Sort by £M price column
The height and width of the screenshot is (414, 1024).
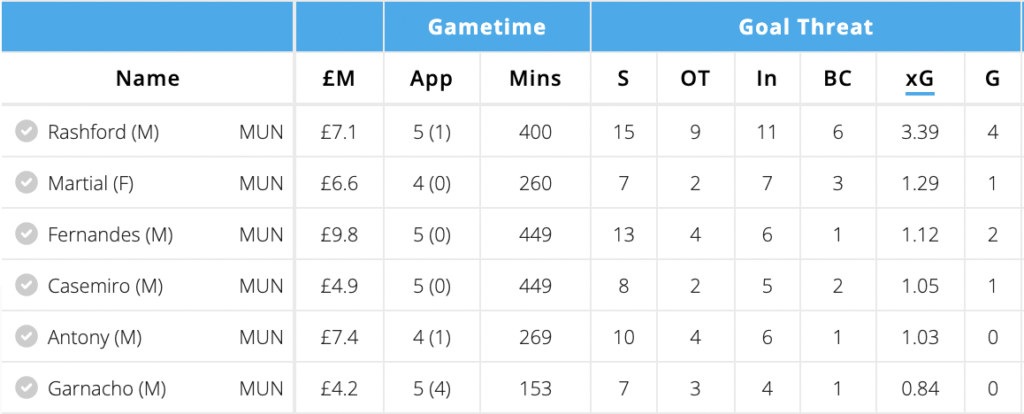[339, 78]
